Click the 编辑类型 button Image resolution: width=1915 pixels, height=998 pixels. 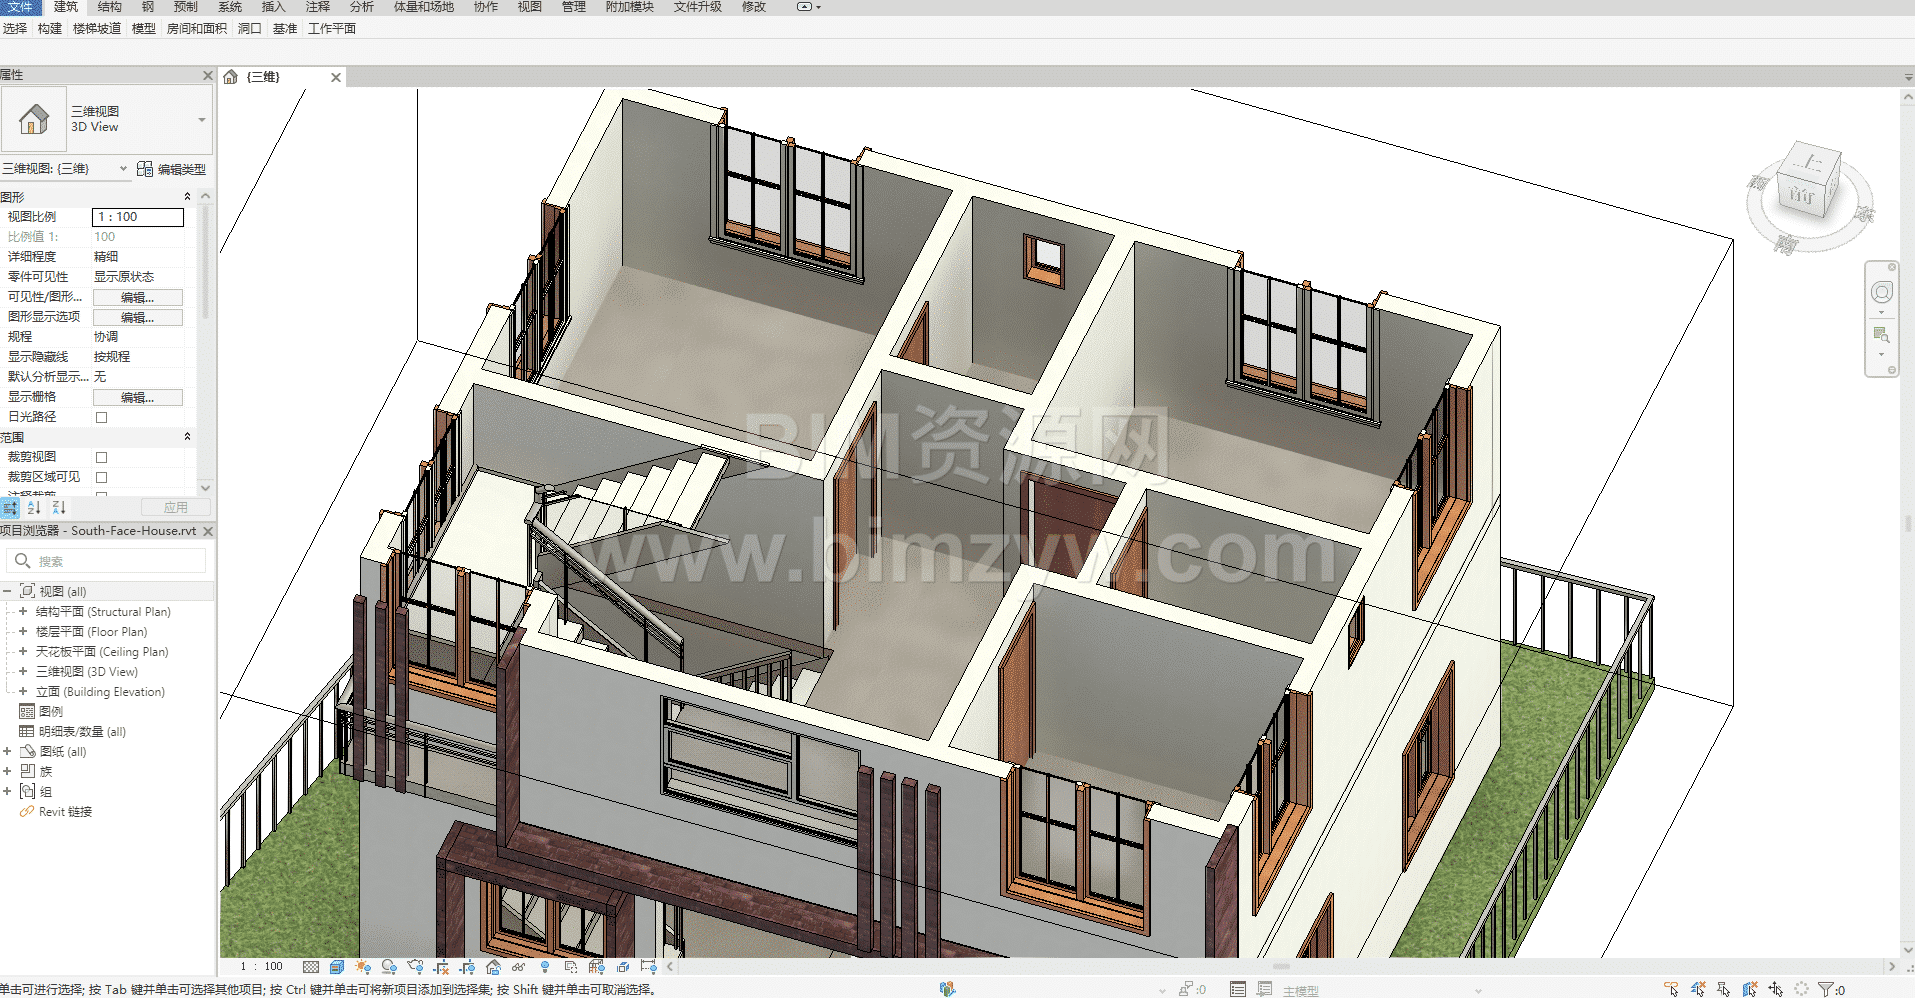pyautogui.click(x=172, y=169)
